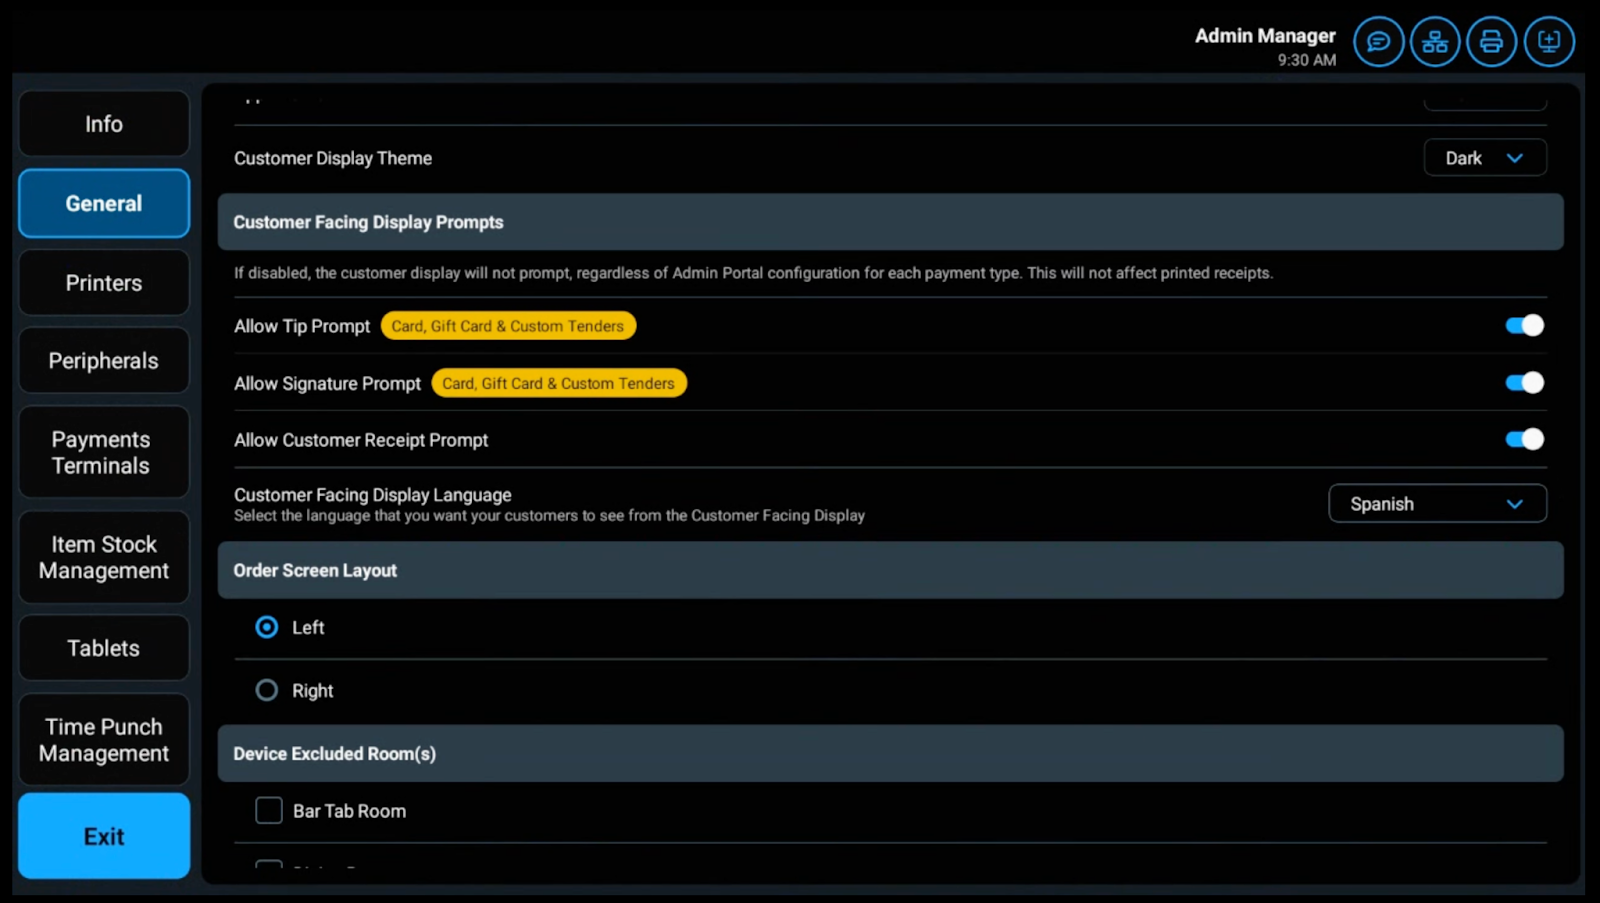Toggle Allow Customer Receipt Prompt
The width and height of the screenshot is (1600, 903).
click(x=1524, y=440)
